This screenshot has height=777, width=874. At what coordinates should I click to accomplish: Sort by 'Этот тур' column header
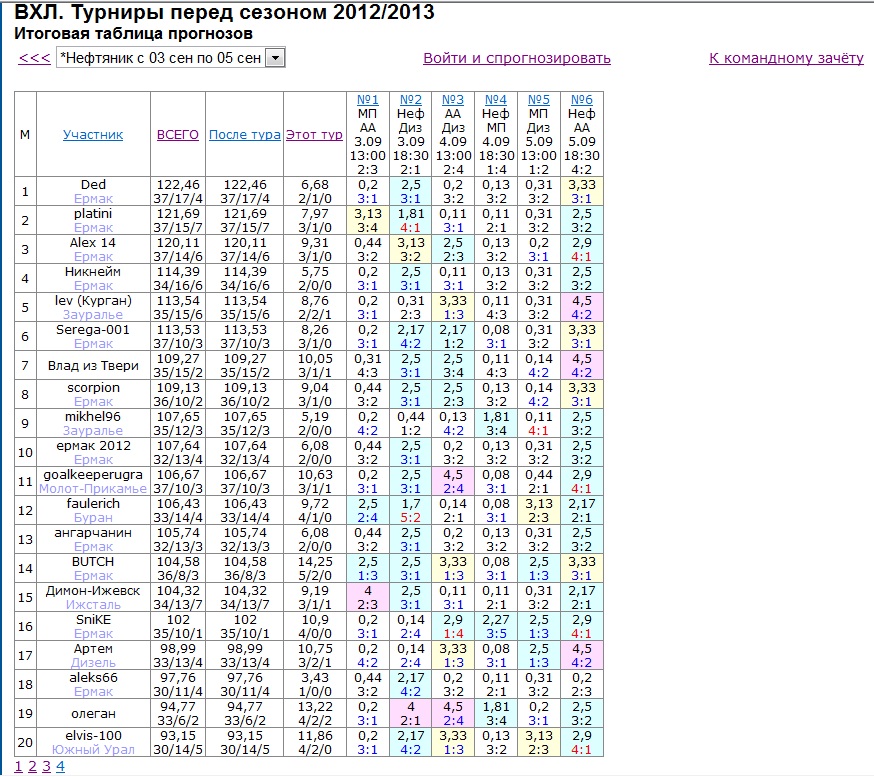click(x=314, y=135)
